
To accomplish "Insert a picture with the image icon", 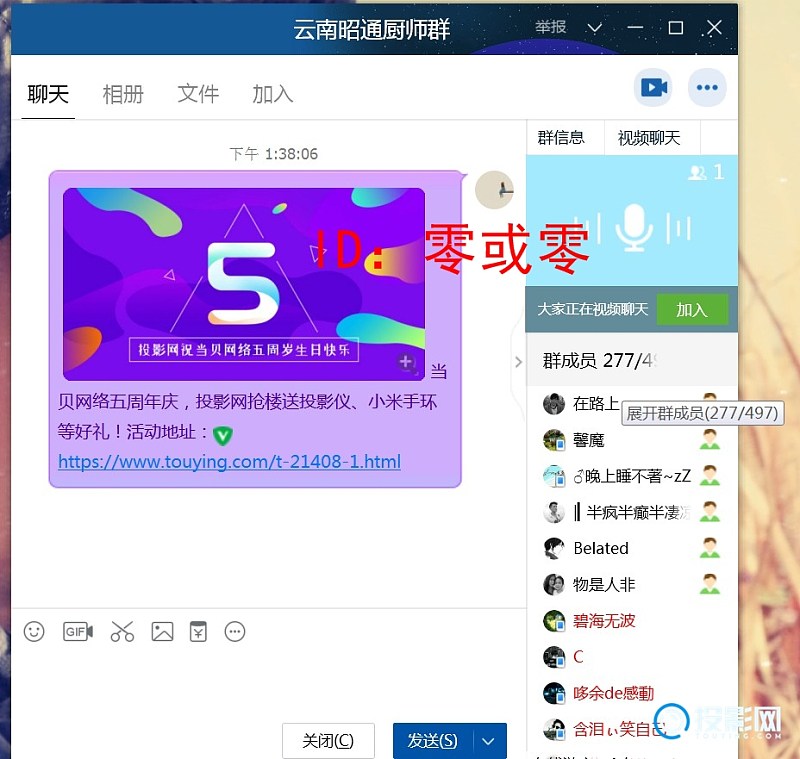I will tap(162, 632).
